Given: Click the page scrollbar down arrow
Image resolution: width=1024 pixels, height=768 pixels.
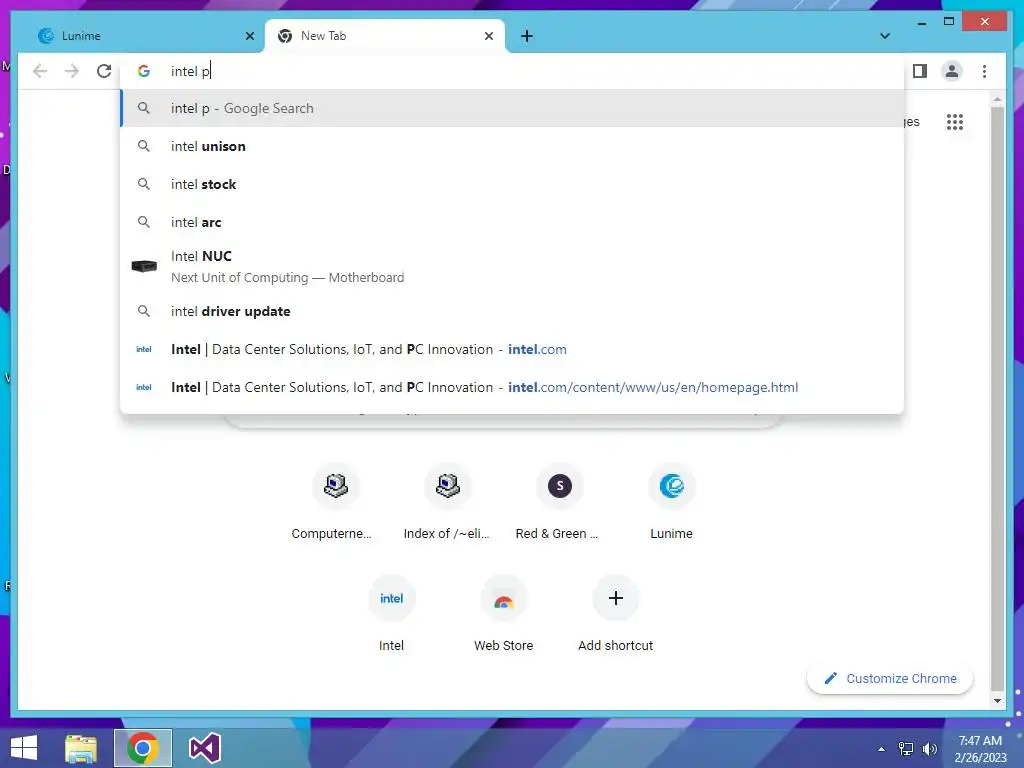Looking at the screenshot, I should (997, 701).
